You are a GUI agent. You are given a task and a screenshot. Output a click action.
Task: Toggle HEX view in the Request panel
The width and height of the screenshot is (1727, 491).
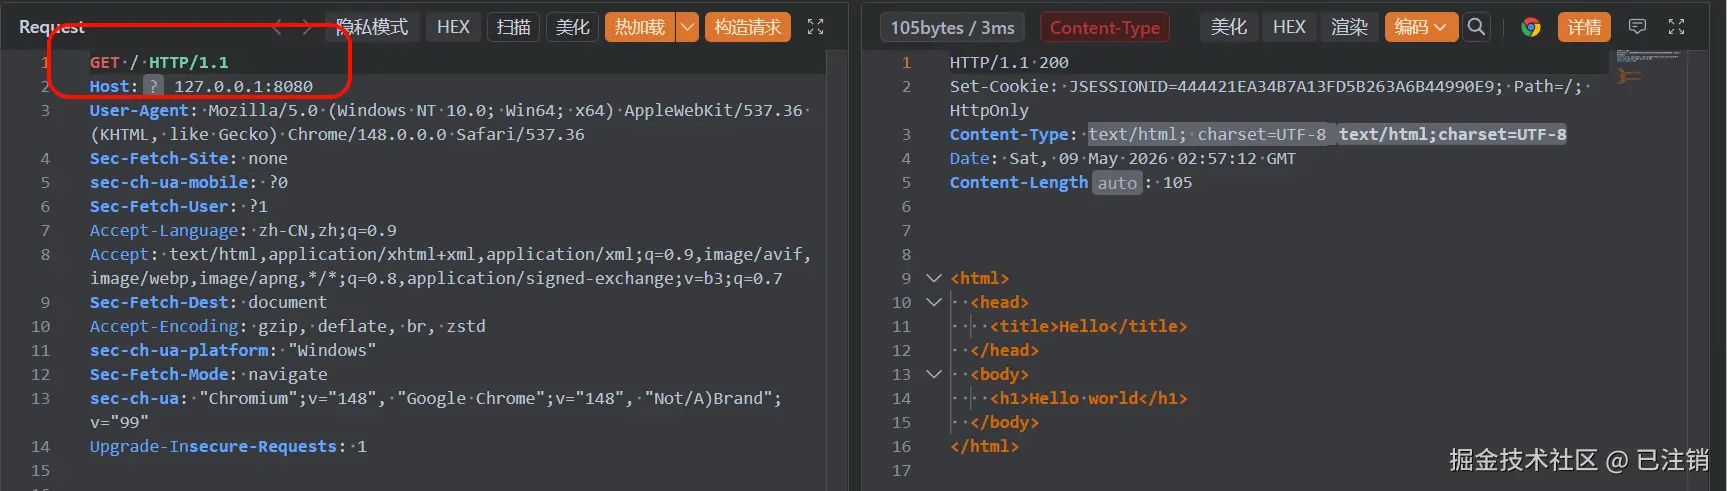coord(453,27)
